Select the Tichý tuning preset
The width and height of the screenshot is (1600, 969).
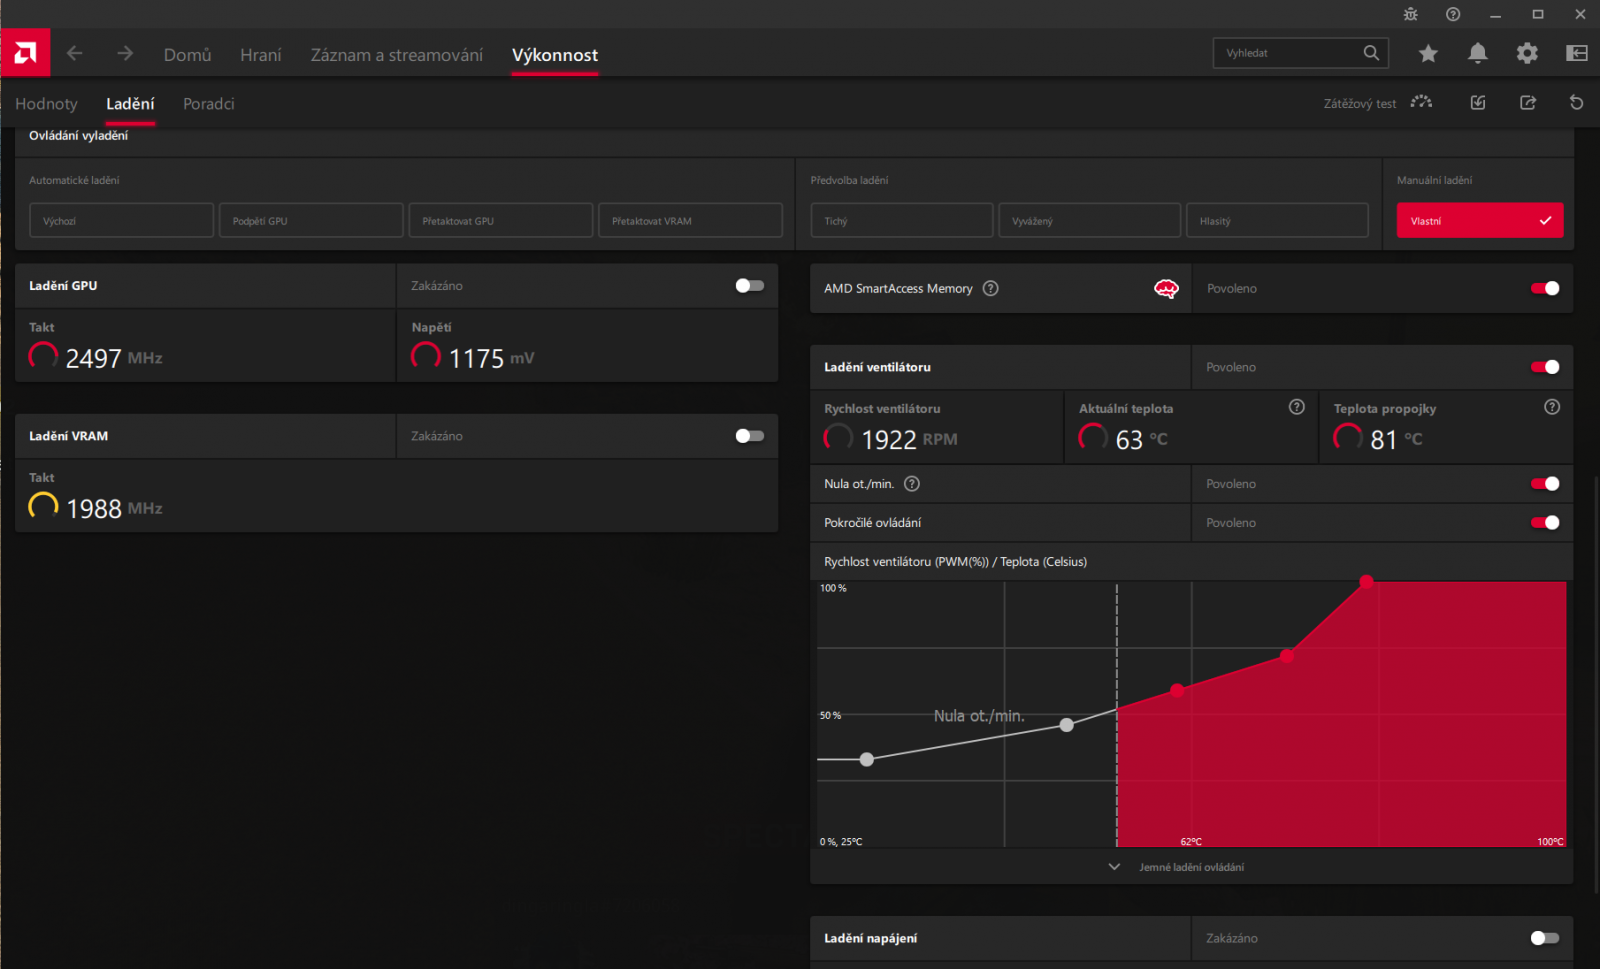pyautogui.click(x=902, y=220)
